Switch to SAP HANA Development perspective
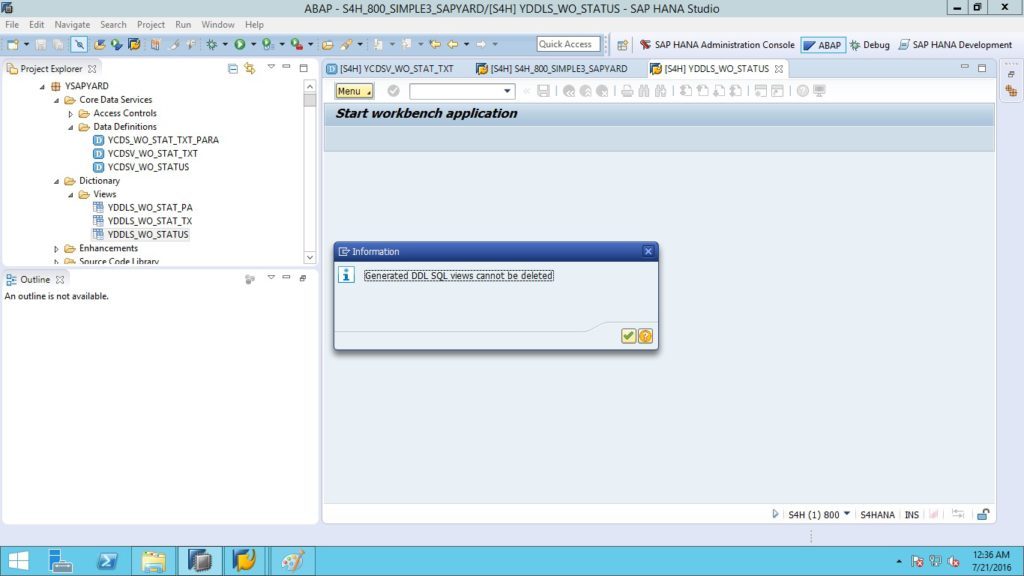 955,45
